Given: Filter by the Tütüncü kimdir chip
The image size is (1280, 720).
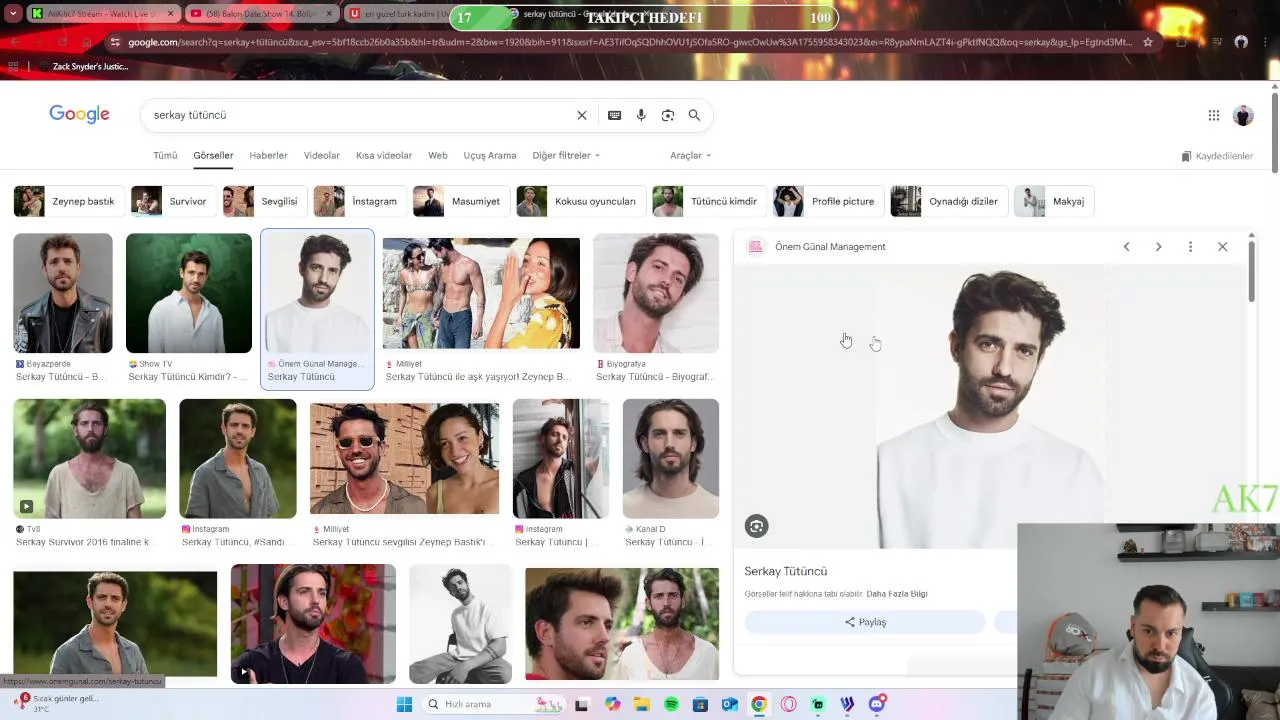Looking at the screenshot, I should (x=709, y=201).
